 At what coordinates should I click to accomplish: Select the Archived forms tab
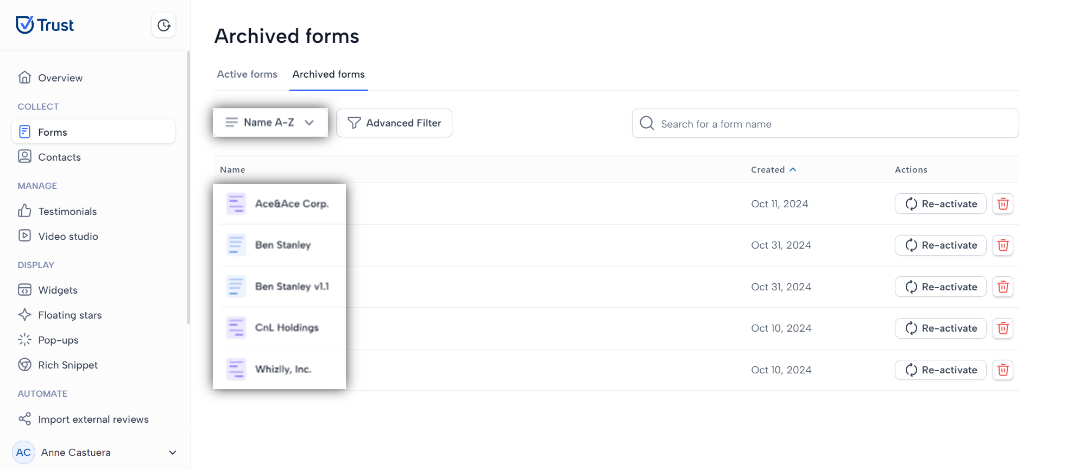point(329,74)
